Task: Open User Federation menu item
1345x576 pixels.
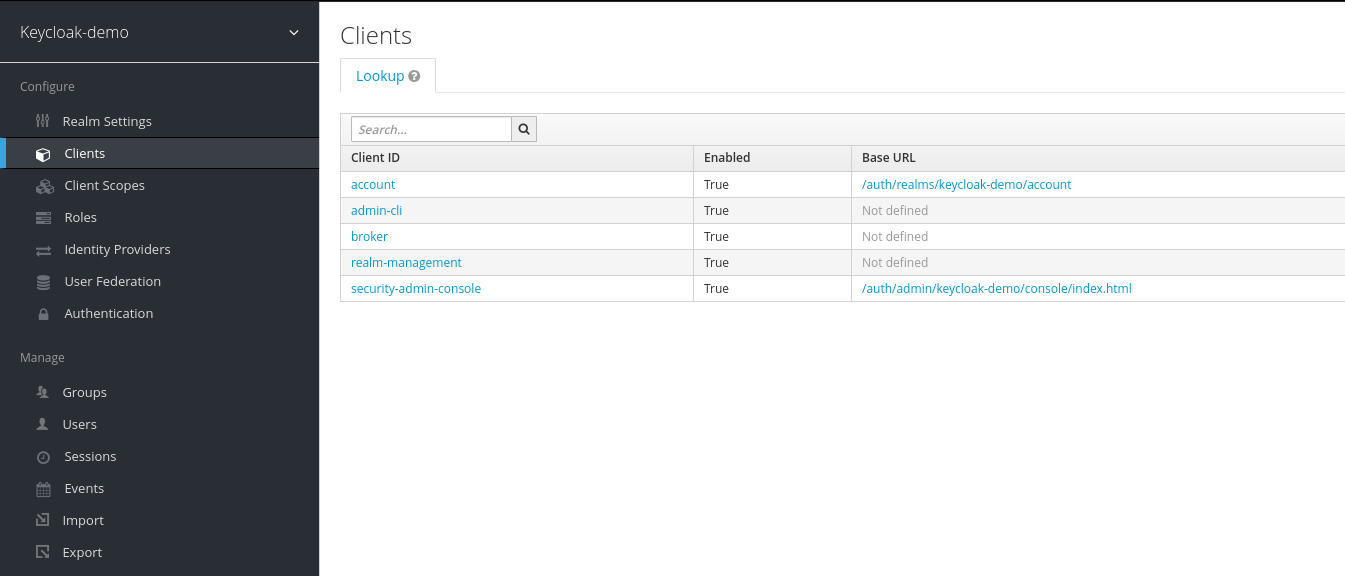Action: [x=112, y=281]
